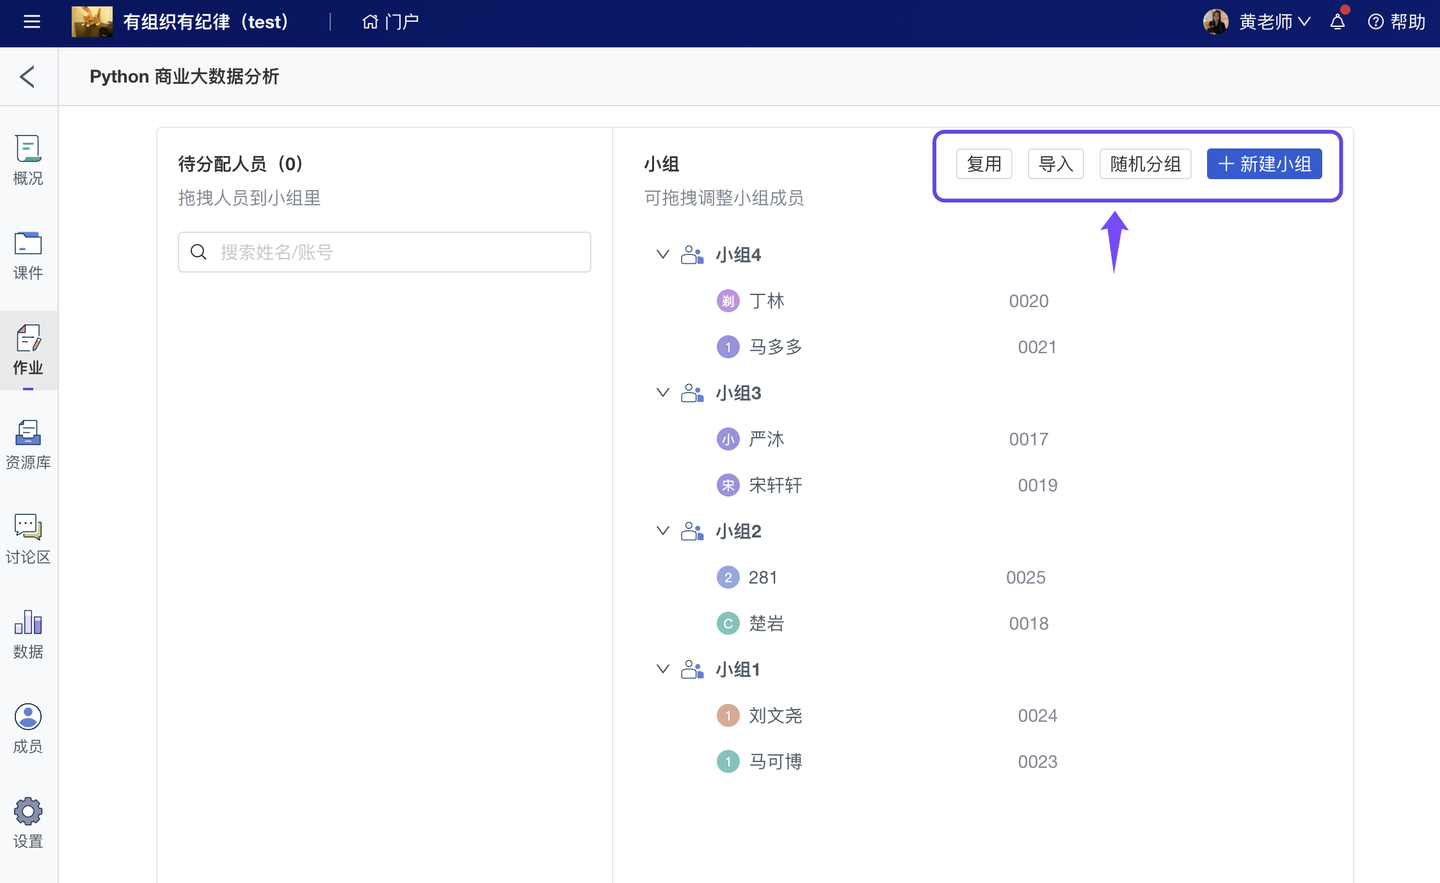Click 严沐's avatar badge
This screenshot has width=1440, height=883.
click(x=728, y=439)
